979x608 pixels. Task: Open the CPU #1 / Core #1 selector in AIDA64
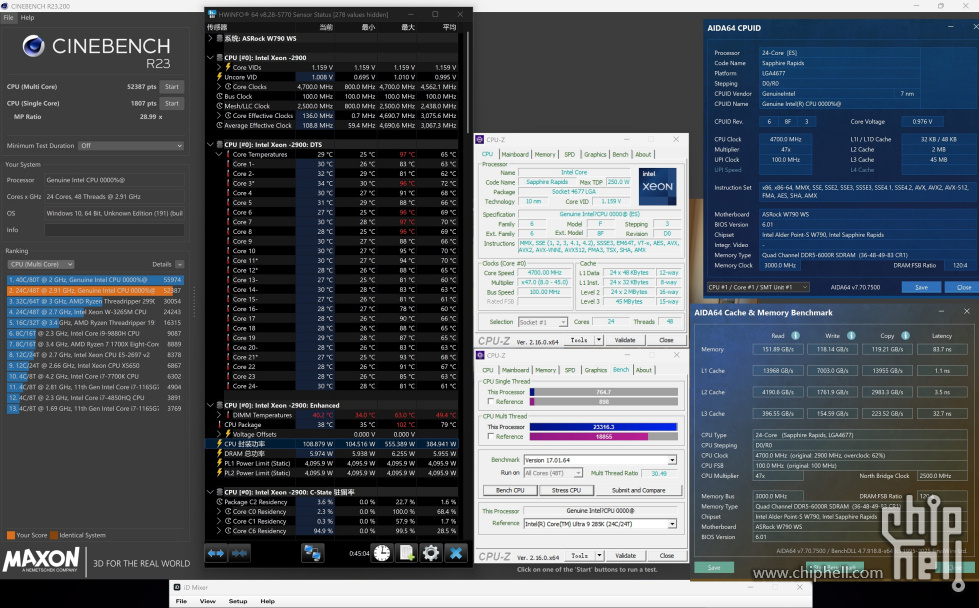coord(758,287)
